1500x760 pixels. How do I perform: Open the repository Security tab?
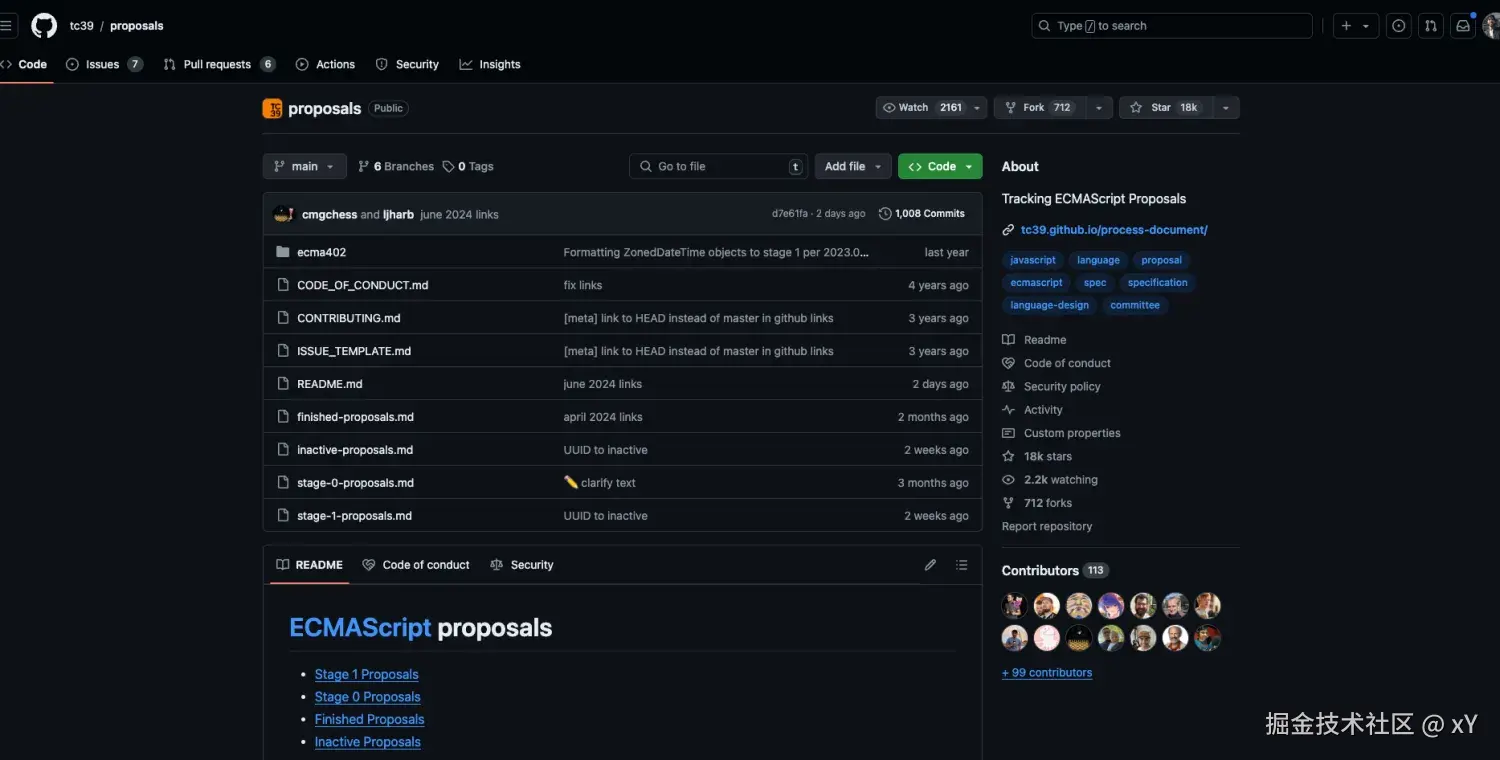click(407, 64)
